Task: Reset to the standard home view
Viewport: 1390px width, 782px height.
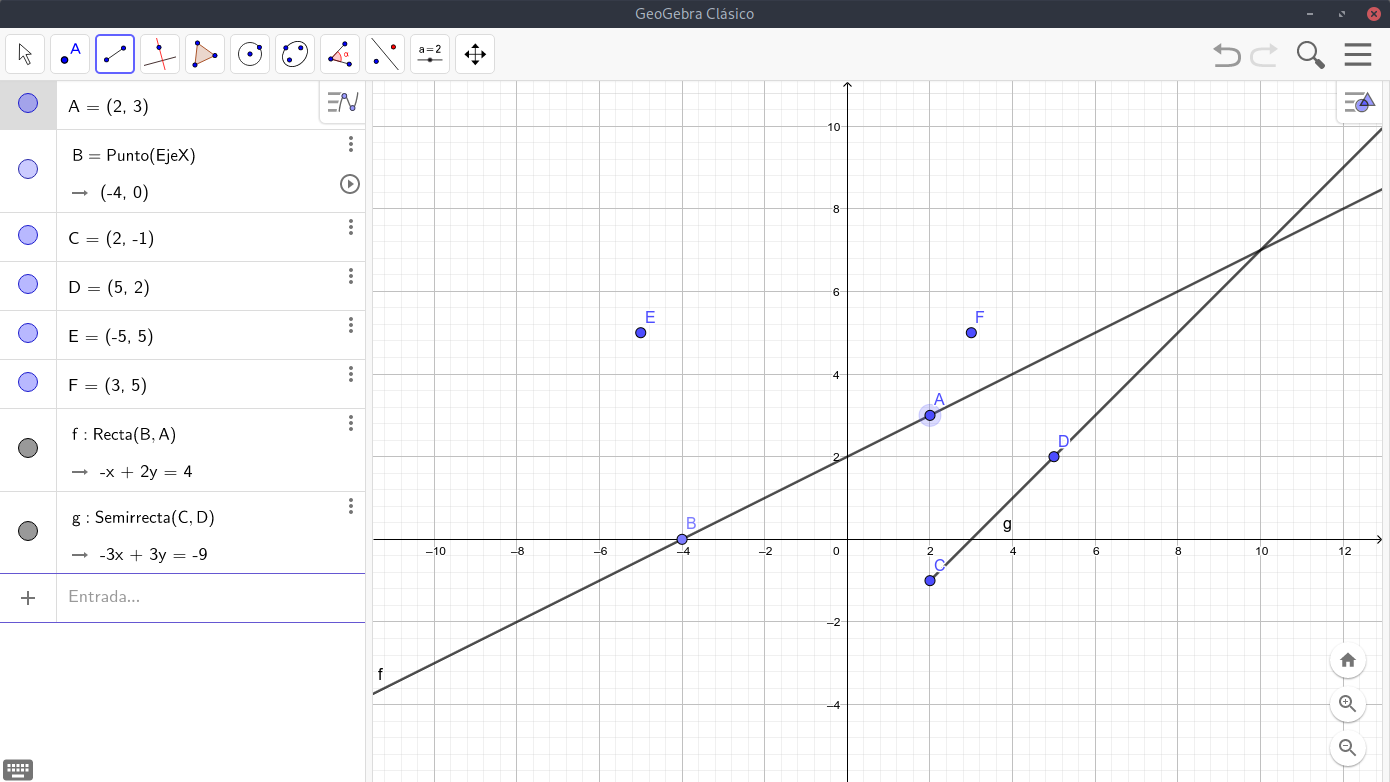Action: 1348,660
